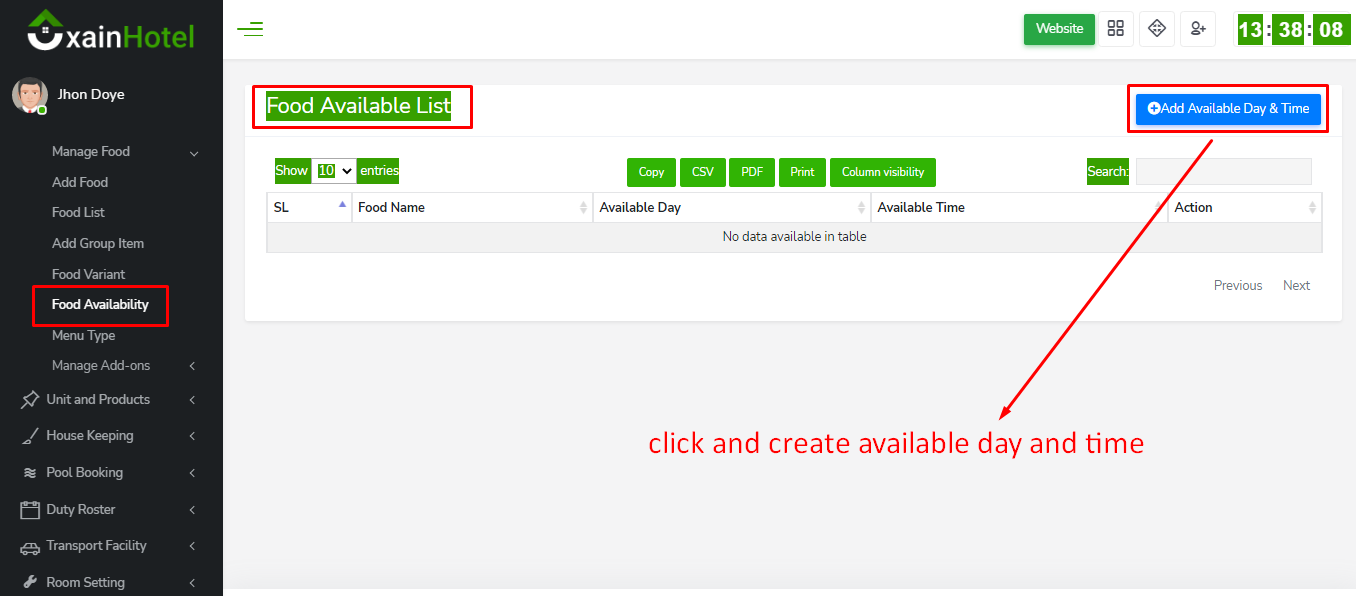Viewport: 1356px width, 596px height.
Task: Click the Jhon Doye profile avatar
Action: (29, 95)
